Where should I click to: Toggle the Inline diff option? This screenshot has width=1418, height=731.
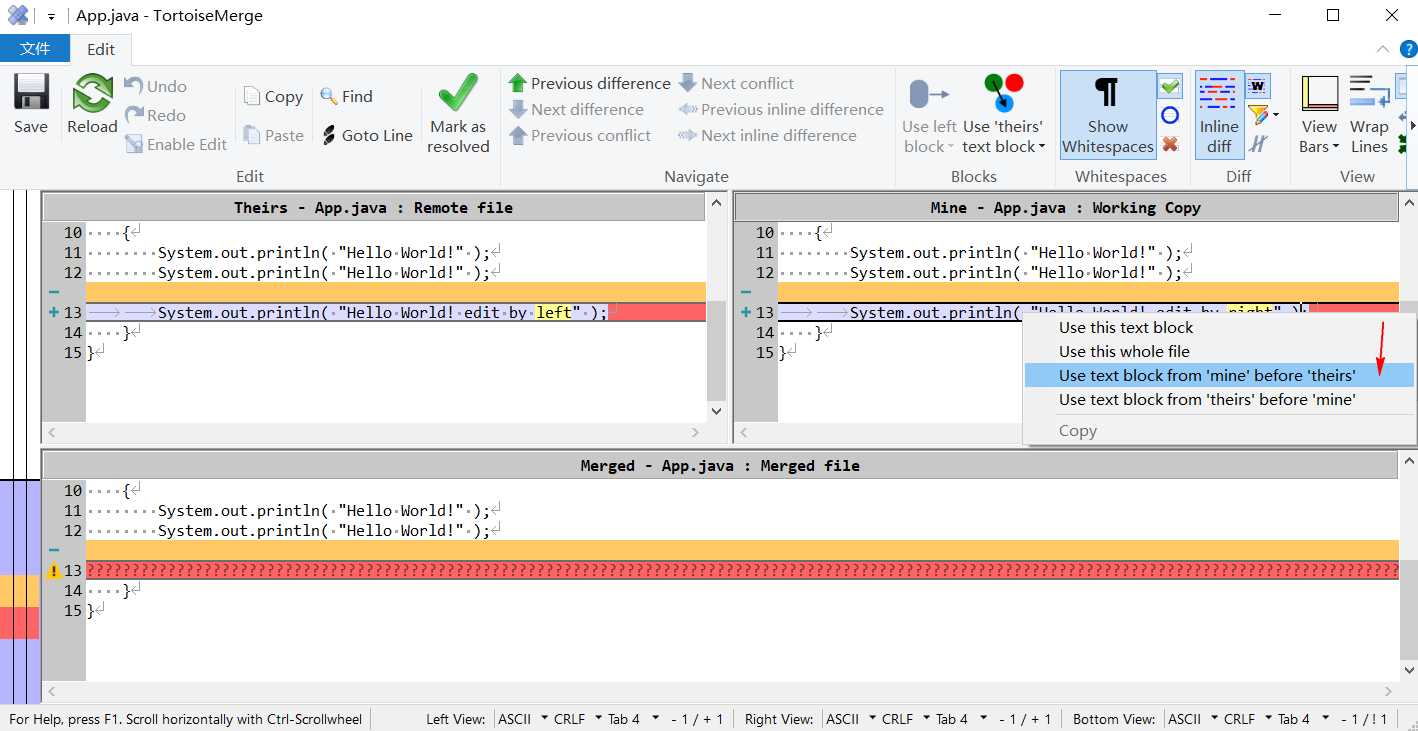(x=1219, y=115)
